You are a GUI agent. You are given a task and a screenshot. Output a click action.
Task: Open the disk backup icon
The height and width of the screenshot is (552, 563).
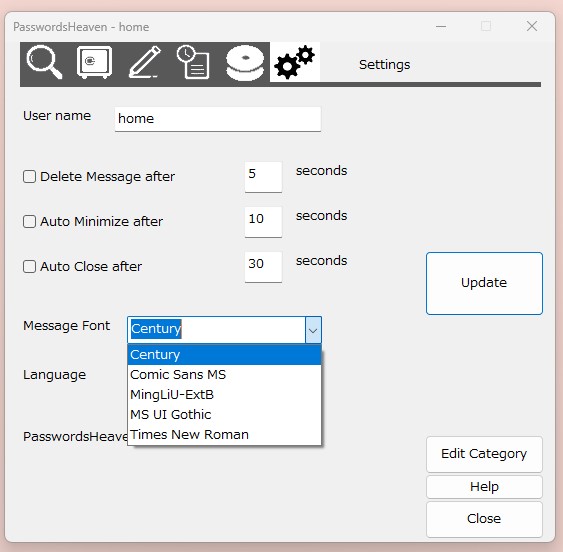click(x=245, y=63)
